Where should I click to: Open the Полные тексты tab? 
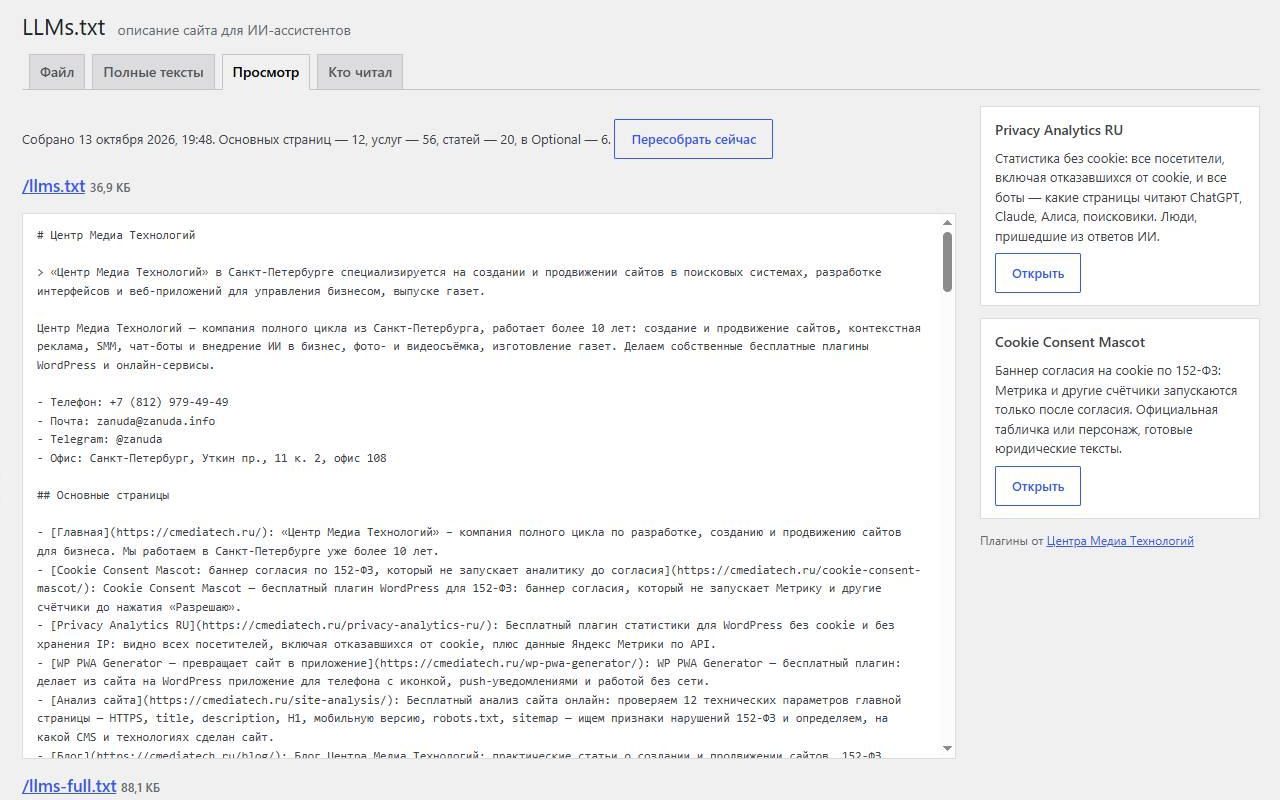coord(153,72)
